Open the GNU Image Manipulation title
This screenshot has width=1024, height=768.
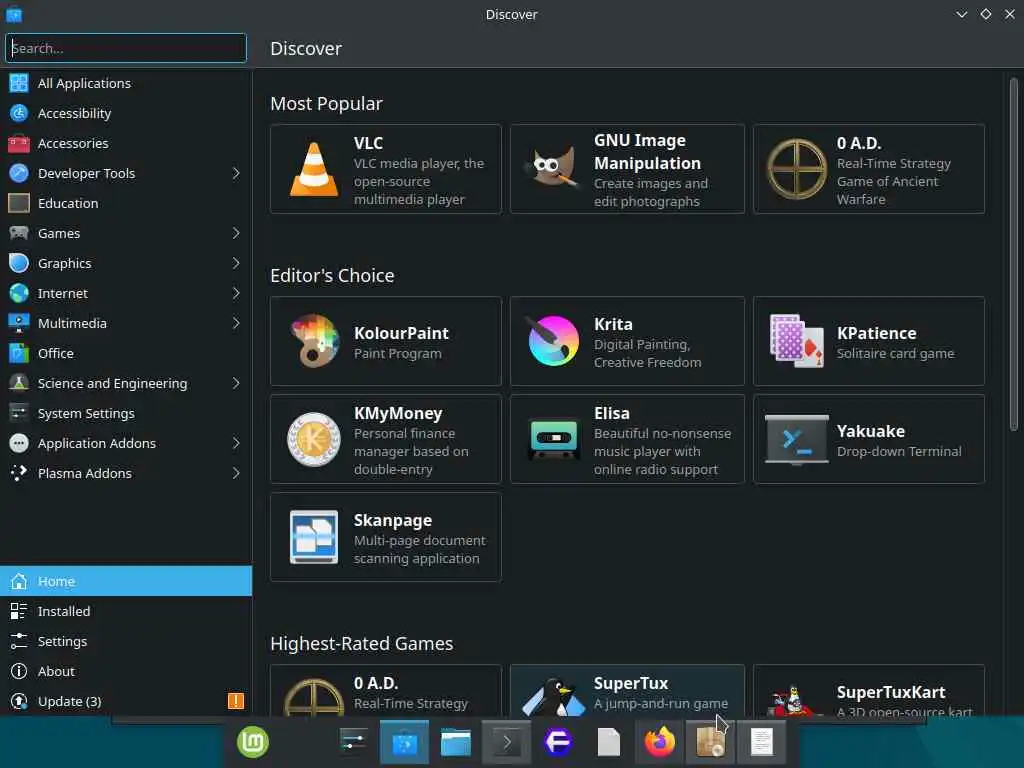click(647, 152)
